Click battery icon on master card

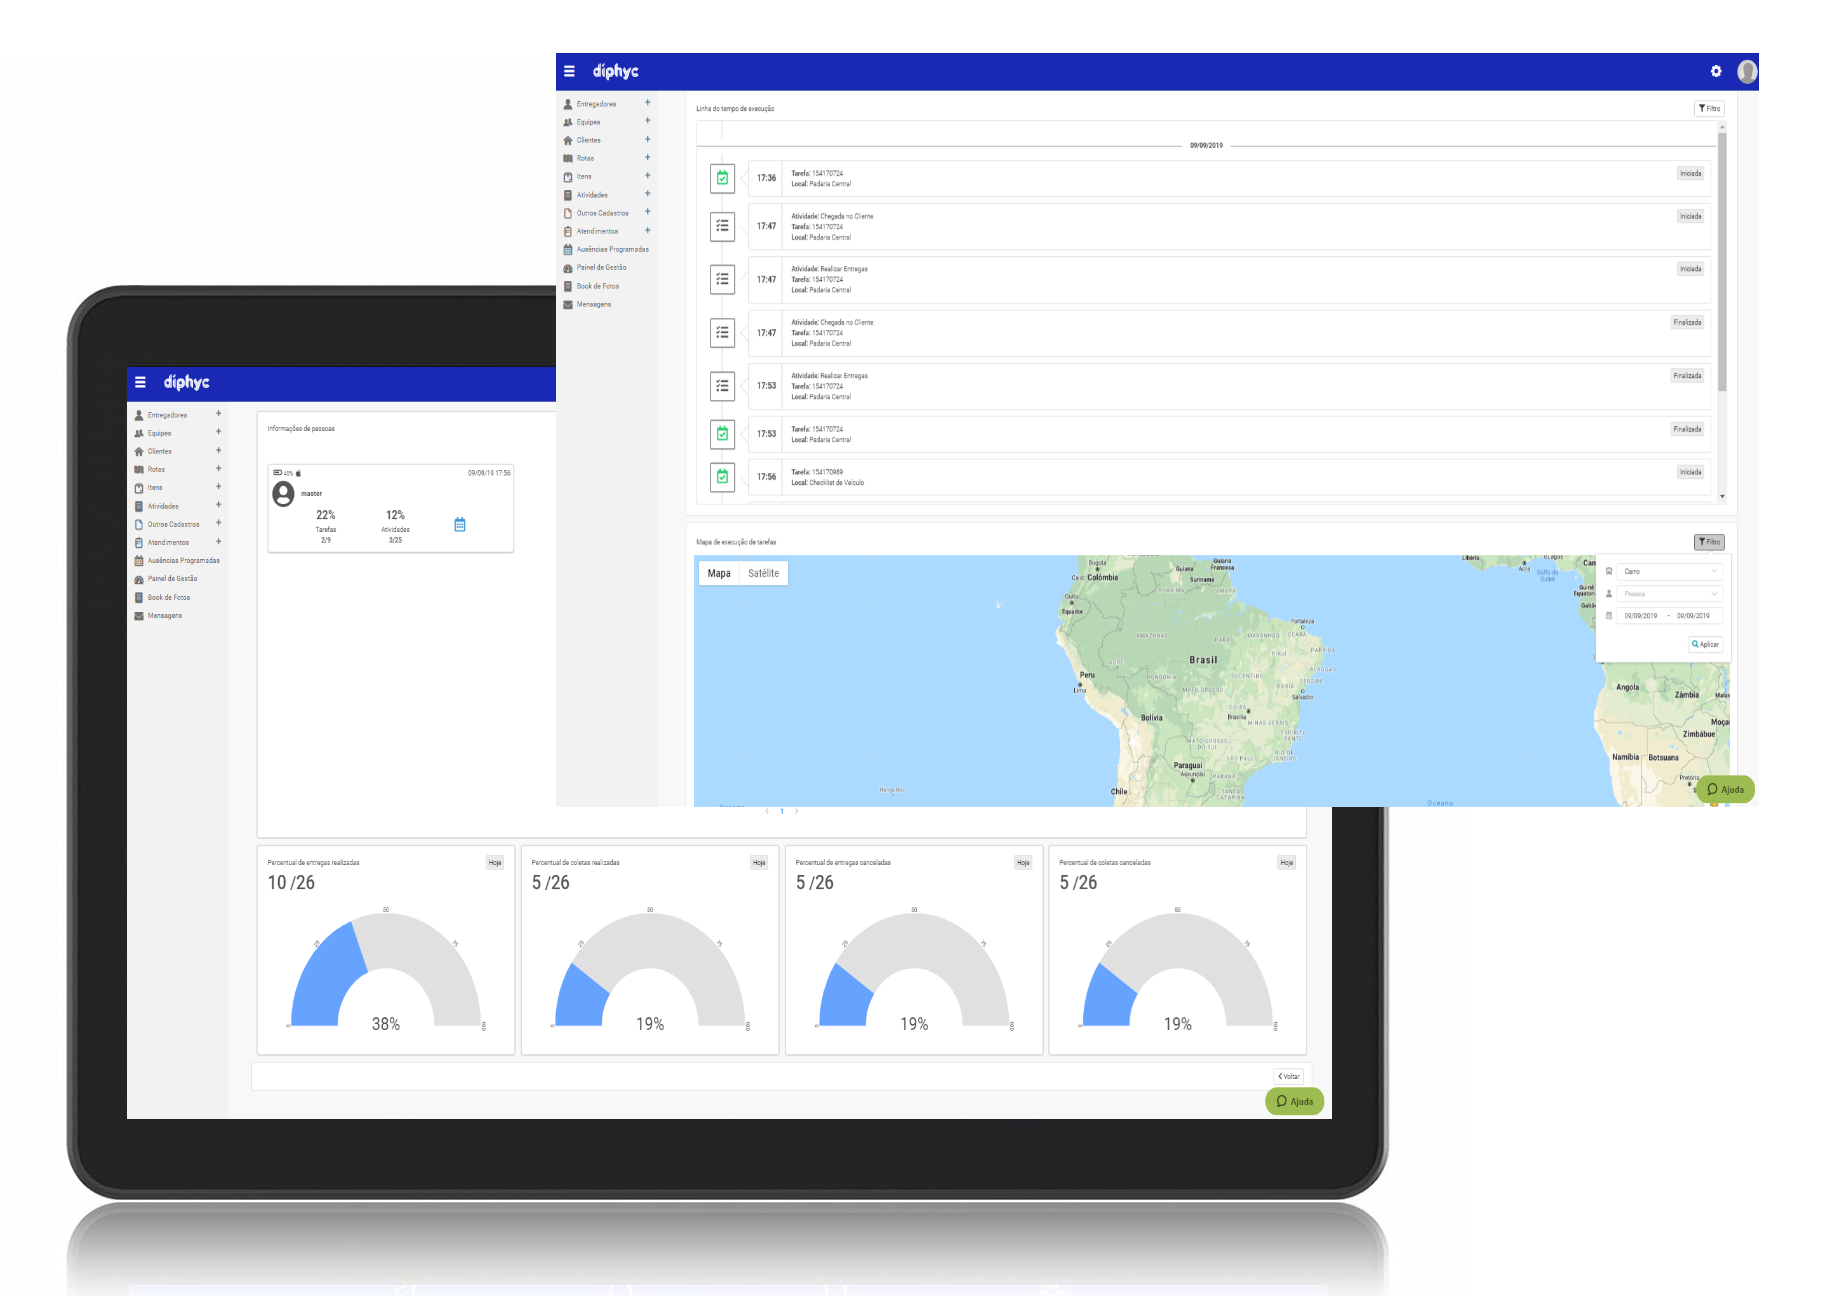pos(277,473)
